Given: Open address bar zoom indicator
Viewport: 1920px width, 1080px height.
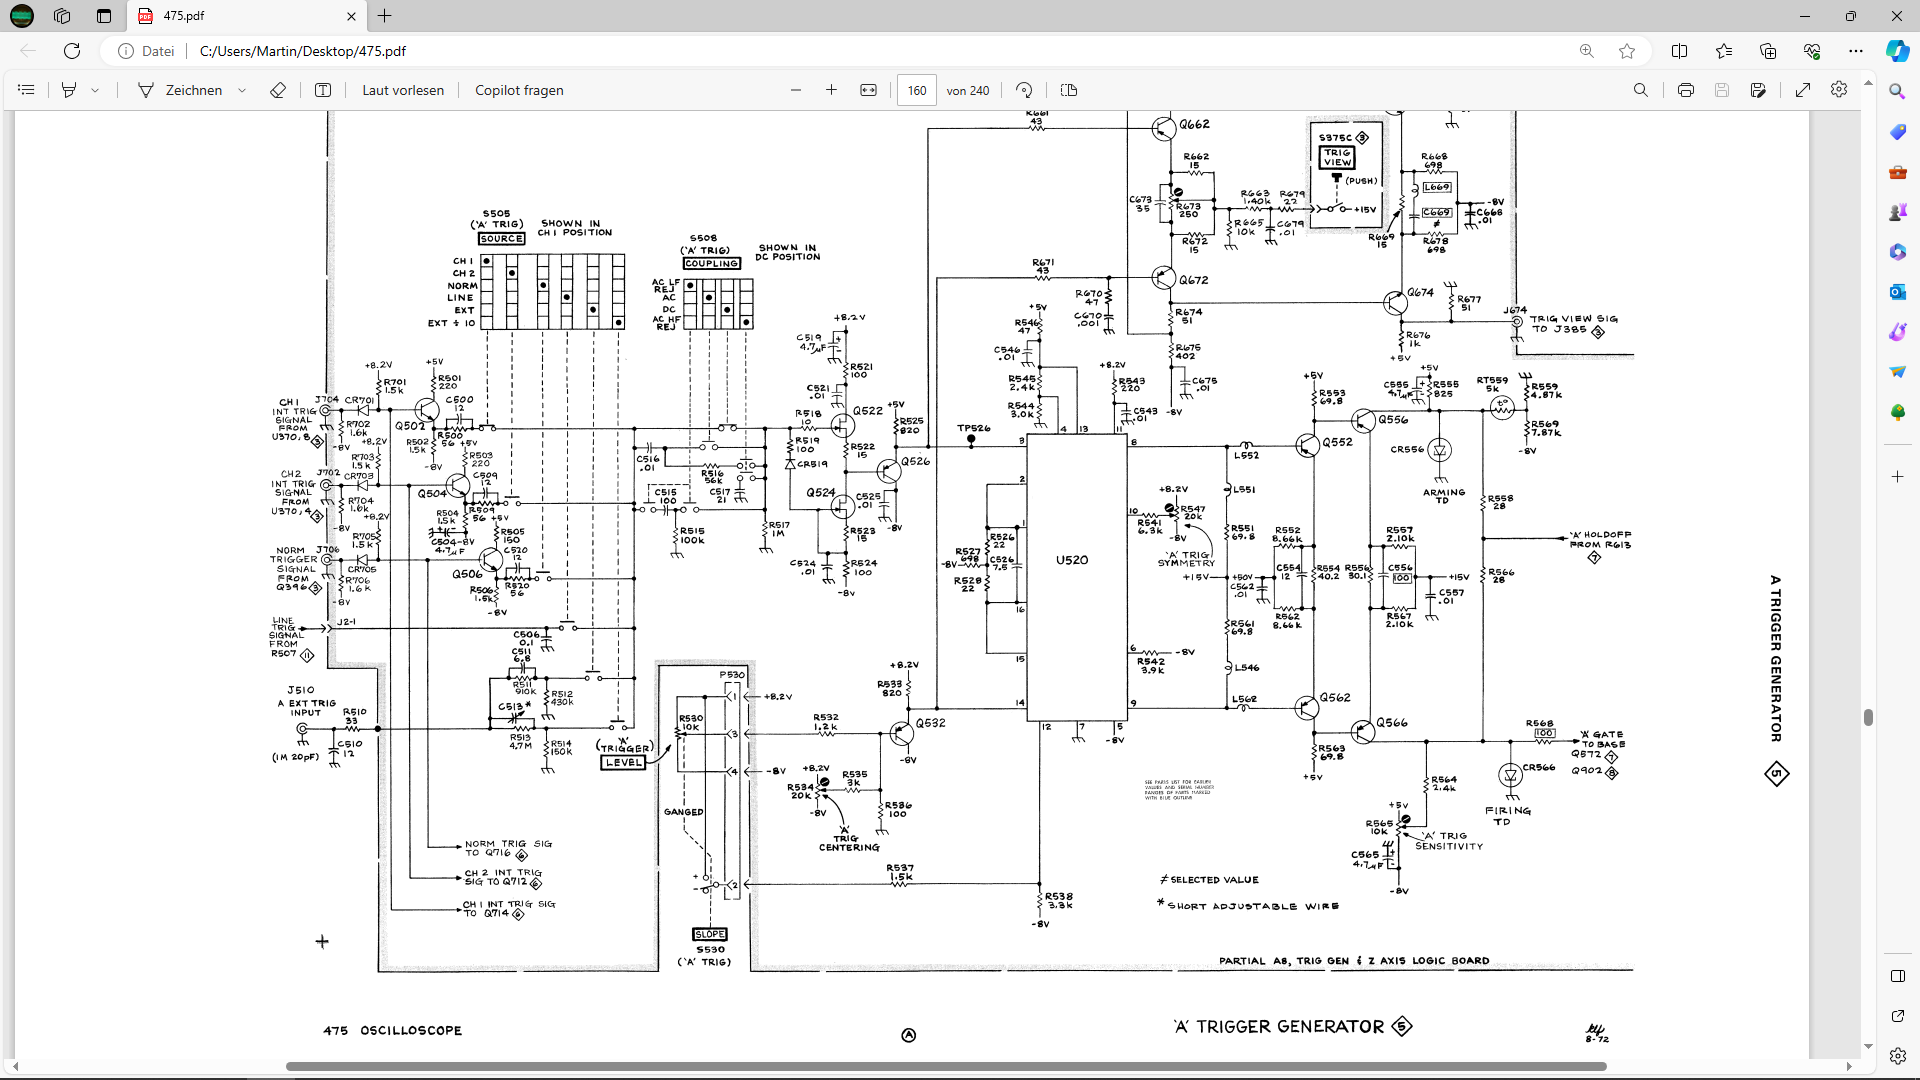Looking at the screenshot, I should 1587,51.
